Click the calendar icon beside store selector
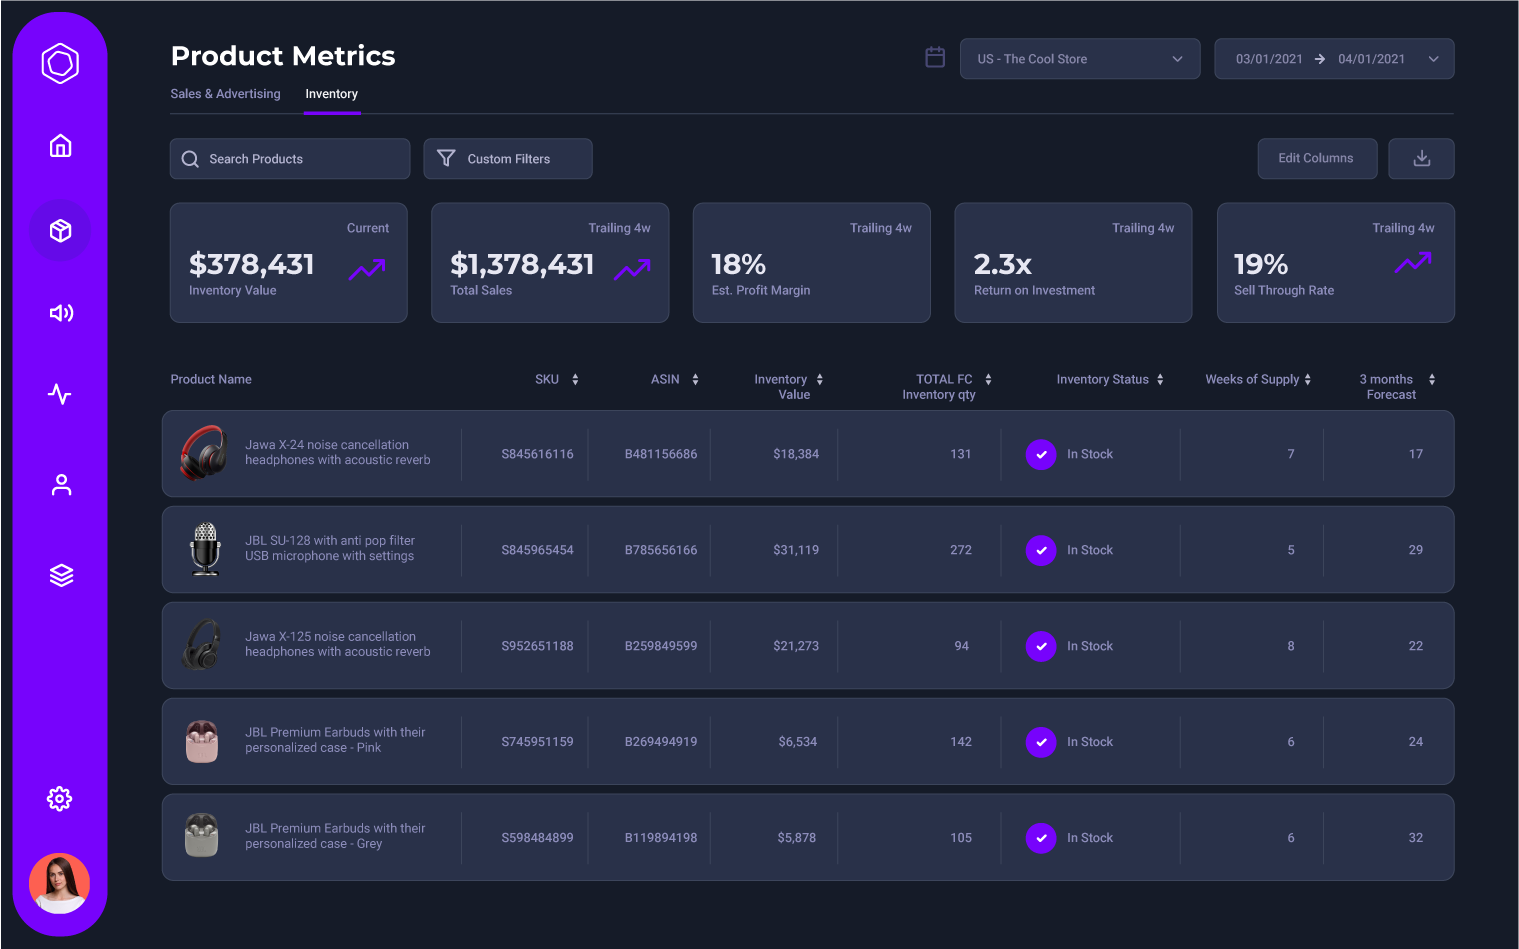The width and height of the screenshot is (1519, 949). [x=935, y=58]
